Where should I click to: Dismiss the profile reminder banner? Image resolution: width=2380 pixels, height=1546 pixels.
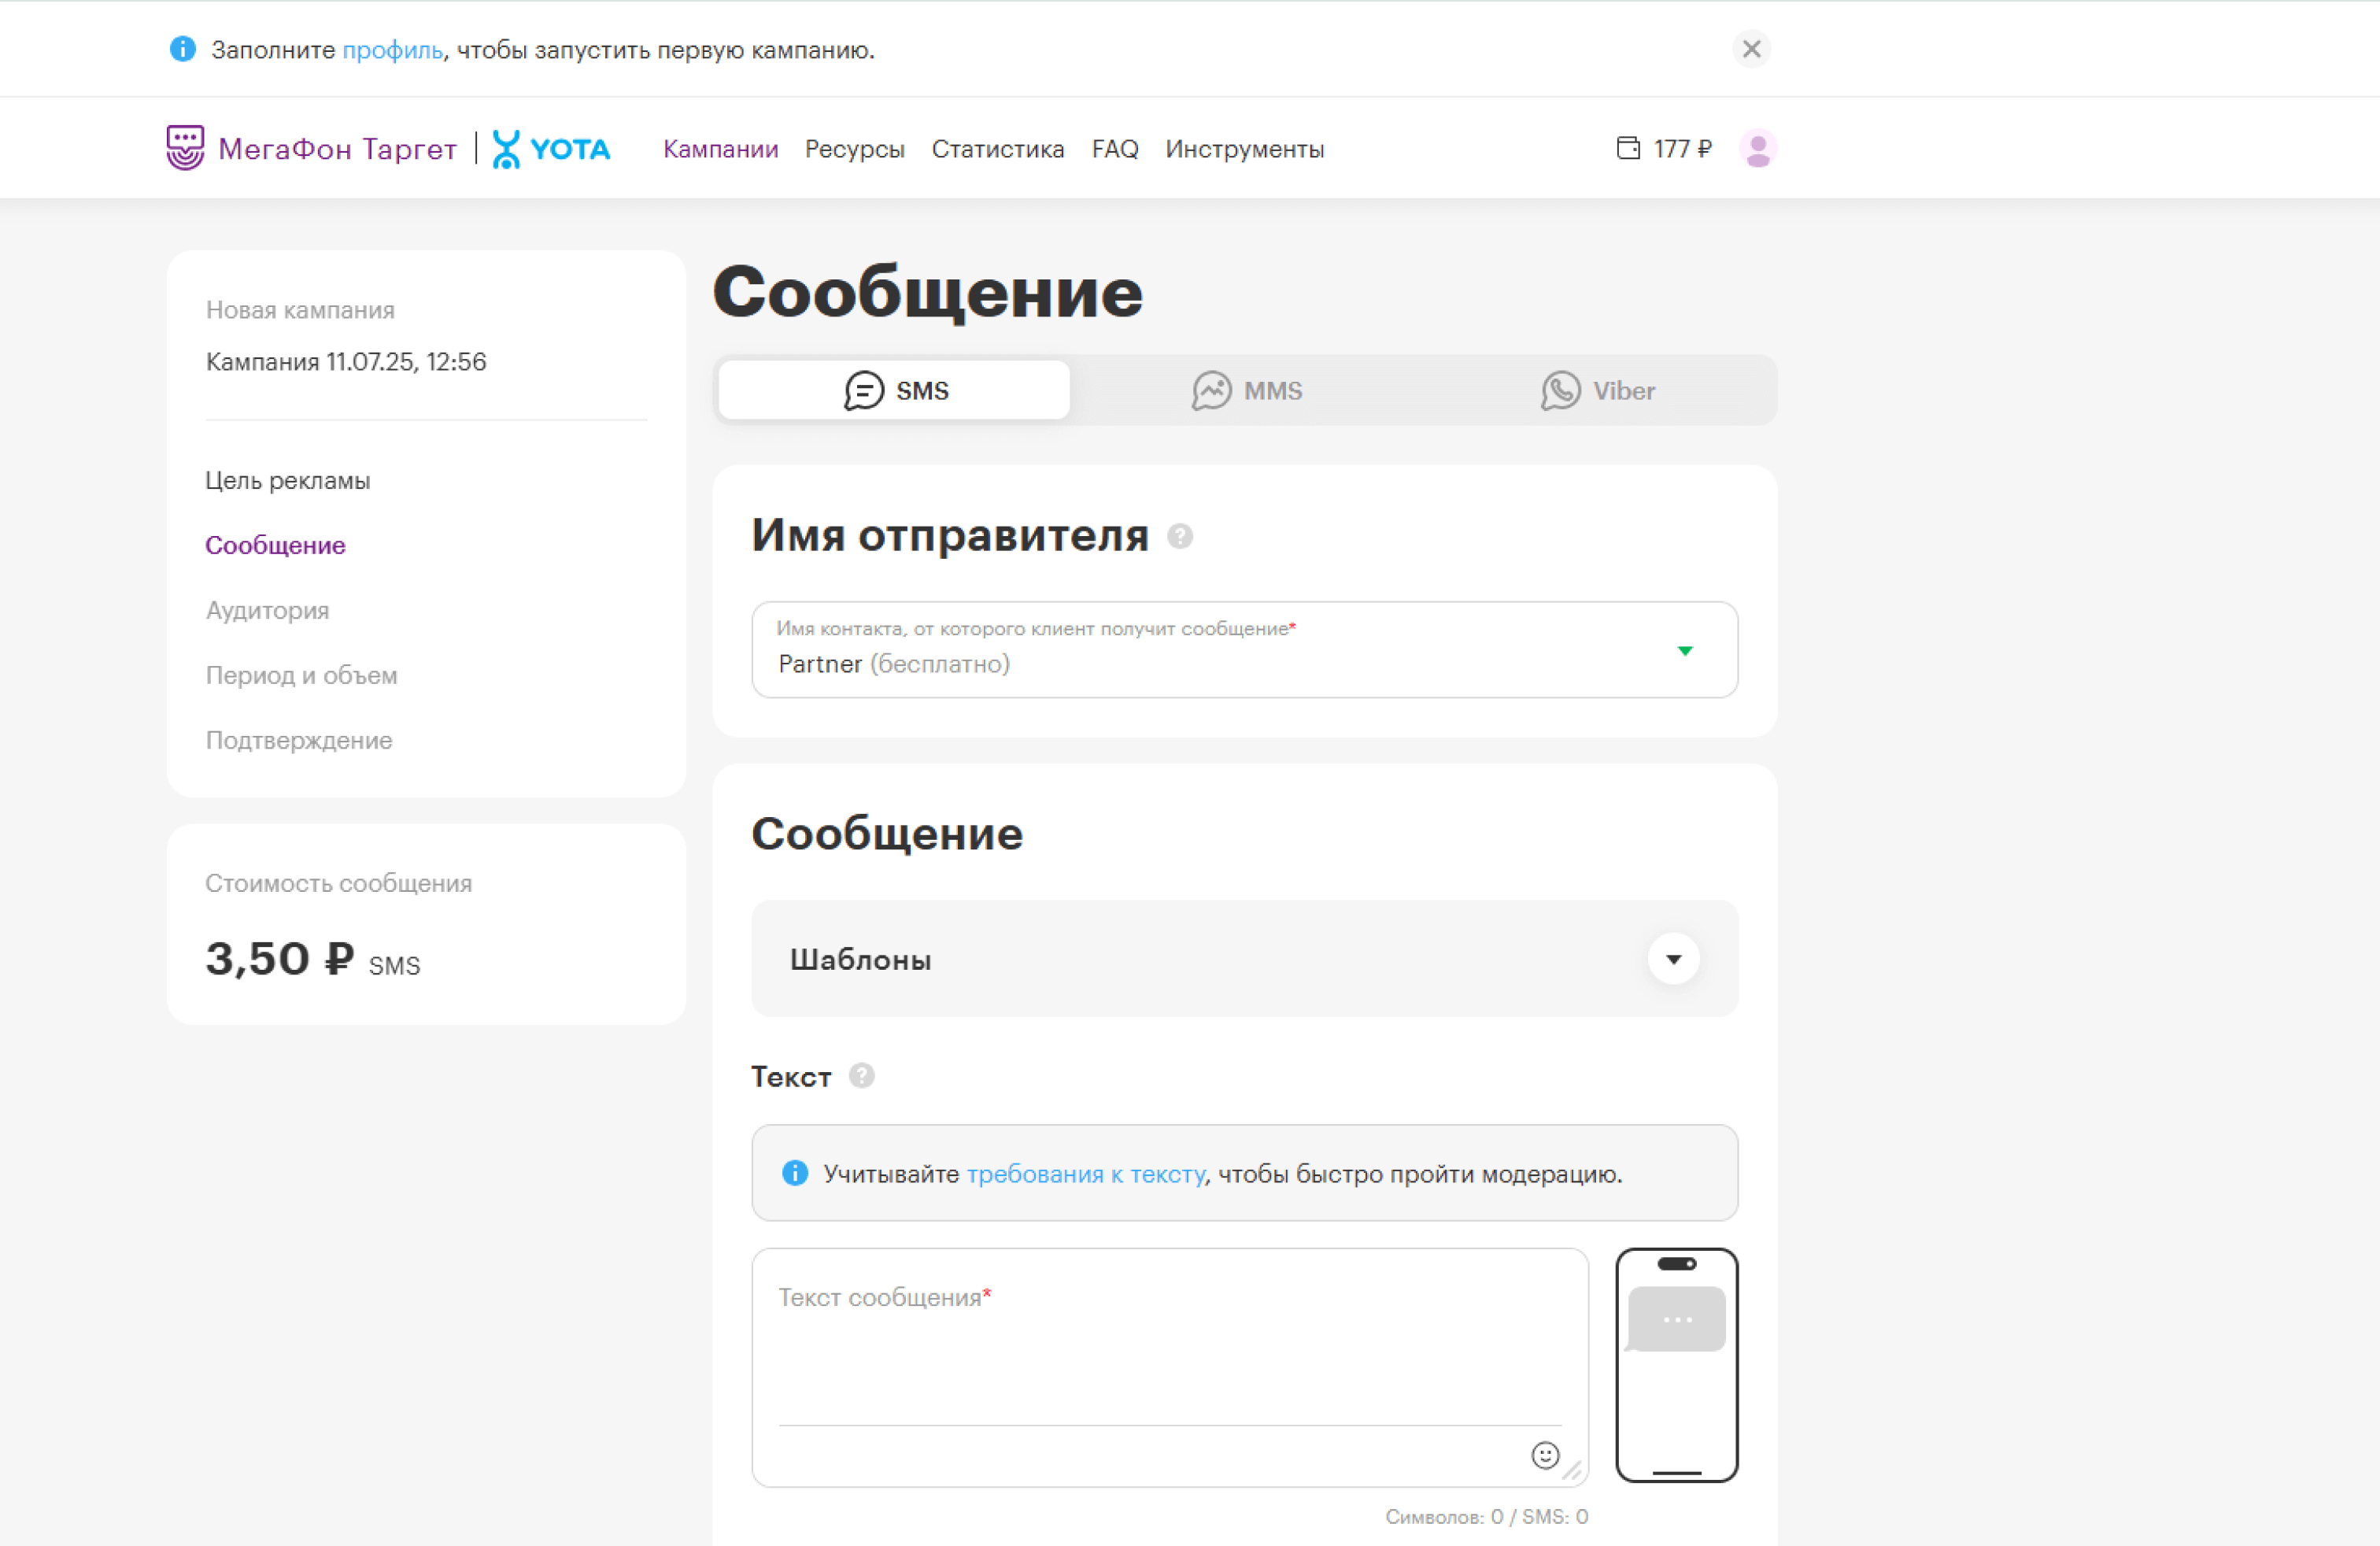pos(1751,49)
